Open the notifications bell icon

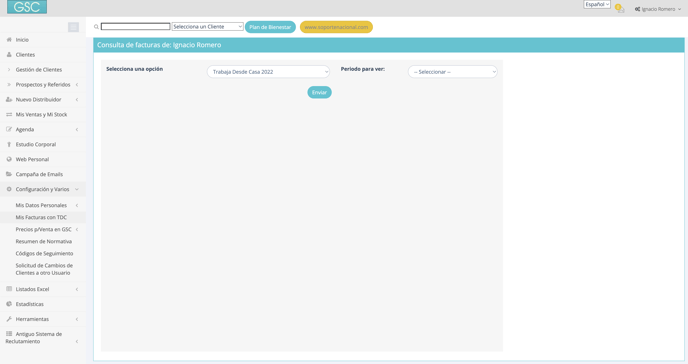coord(620,8)
